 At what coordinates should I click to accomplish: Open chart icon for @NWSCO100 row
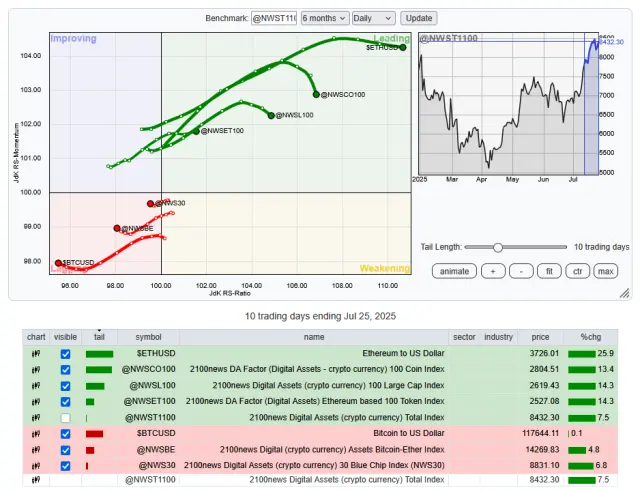[36, 370]
